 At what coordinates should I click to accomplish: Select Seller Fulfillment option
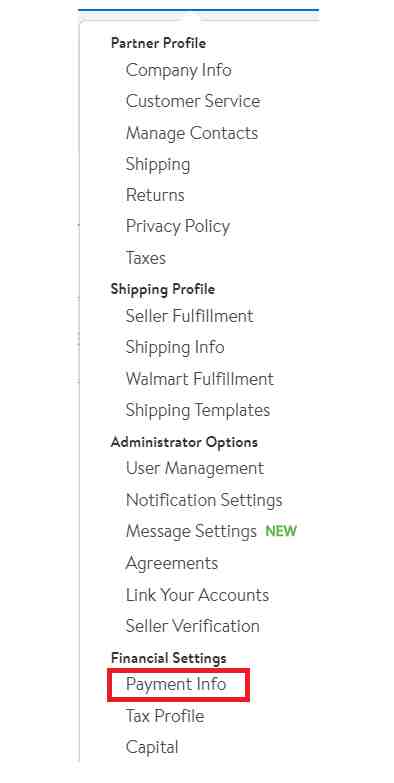point(189,316)
